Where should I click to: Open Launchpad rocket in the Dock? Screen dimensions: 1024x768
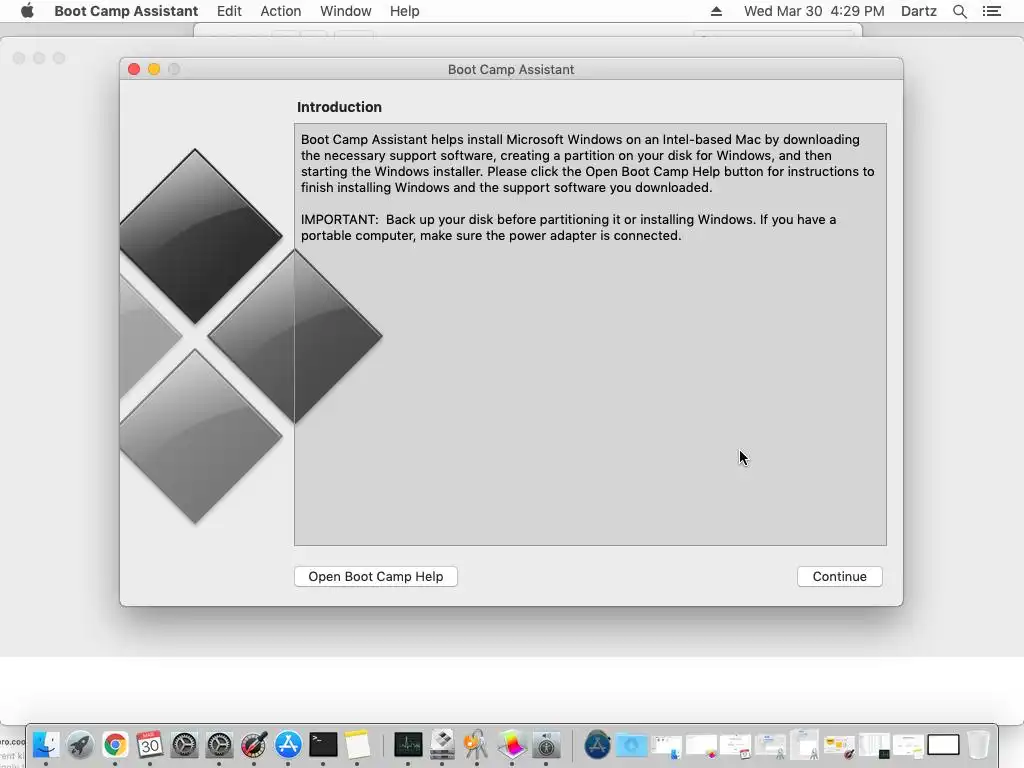tap(80, 744)
